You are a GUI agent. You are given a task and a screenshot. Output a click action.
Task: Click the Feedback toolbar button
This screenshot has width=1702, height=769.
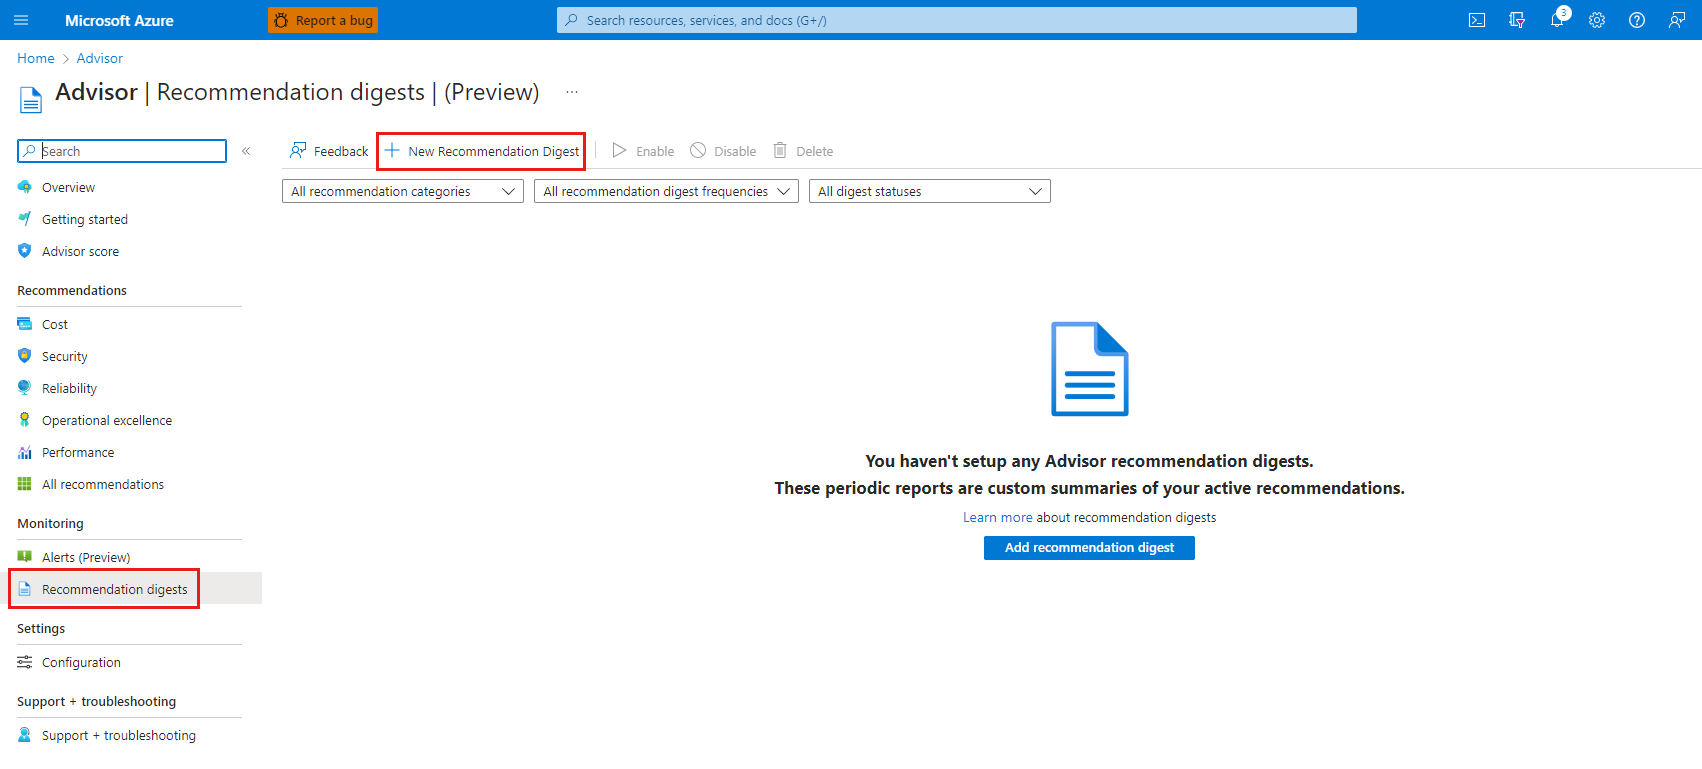[x=329, y=151]
